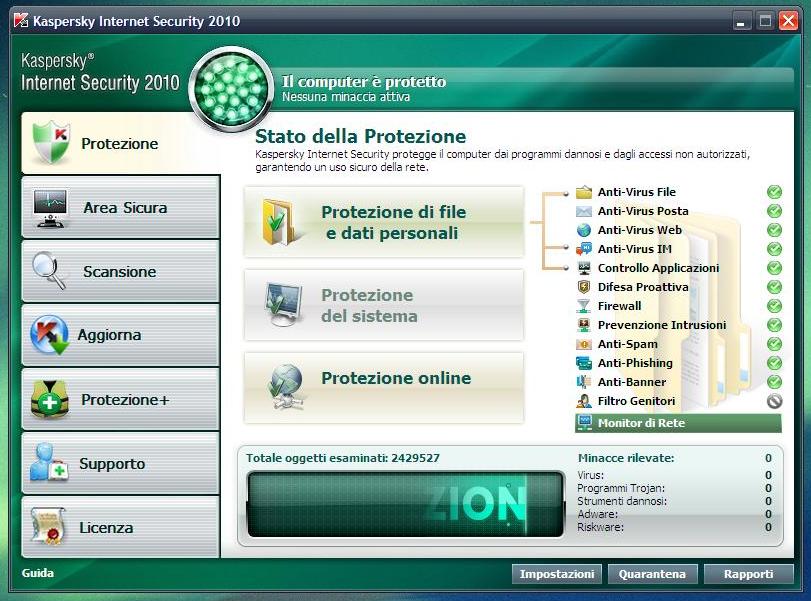The width and height of the screenshot is (811, 601).
Task: Open the Rapporti reports button
Action: [x=748, y=574]
